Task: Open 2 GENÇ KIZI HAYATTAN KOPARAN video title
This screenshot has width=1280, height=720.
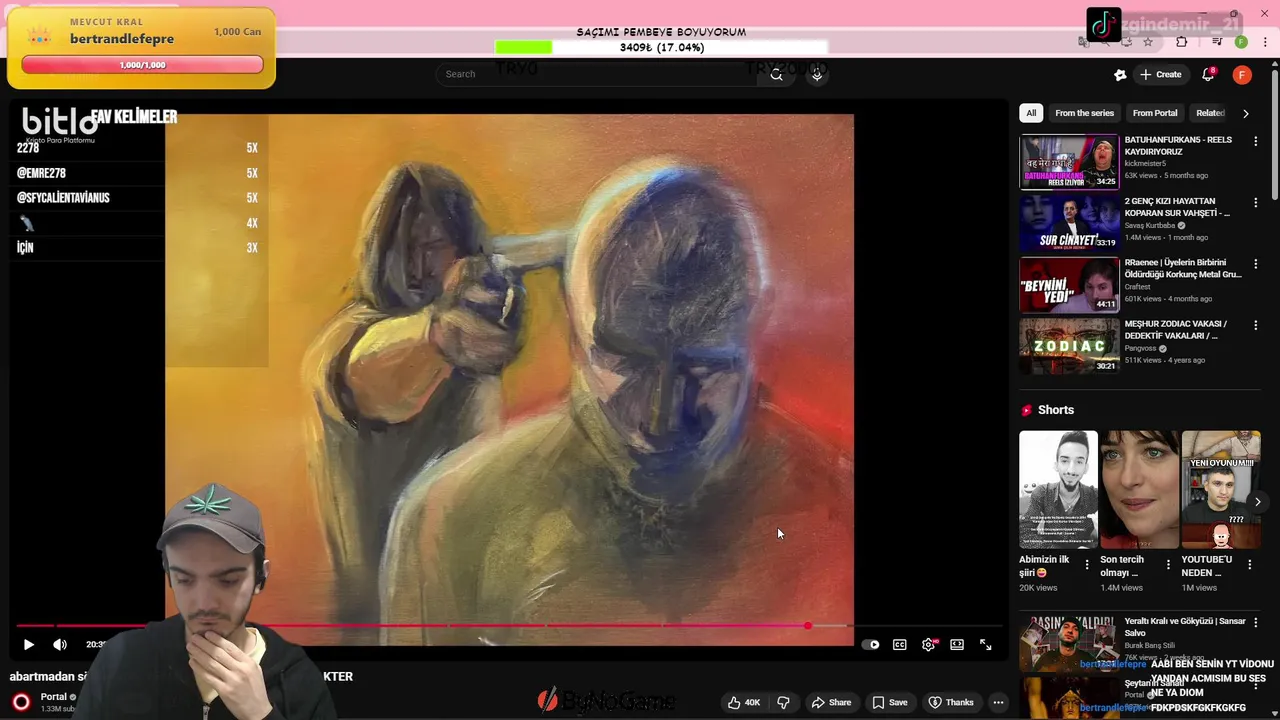Action: tap(1177, 207)
